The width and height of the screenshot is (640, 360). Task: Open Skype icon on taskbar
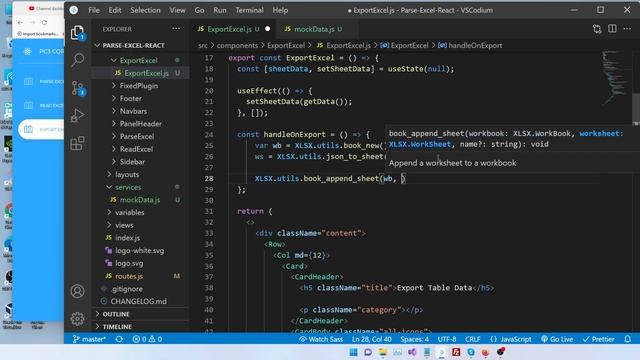tap(471, 352)
